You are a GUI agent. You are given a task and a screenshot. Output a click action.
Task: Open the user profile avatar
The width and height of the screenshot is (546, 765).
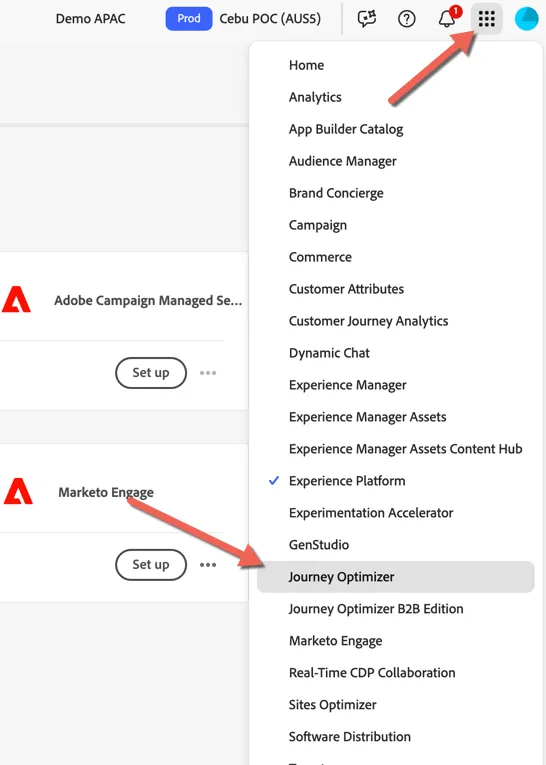526,19
